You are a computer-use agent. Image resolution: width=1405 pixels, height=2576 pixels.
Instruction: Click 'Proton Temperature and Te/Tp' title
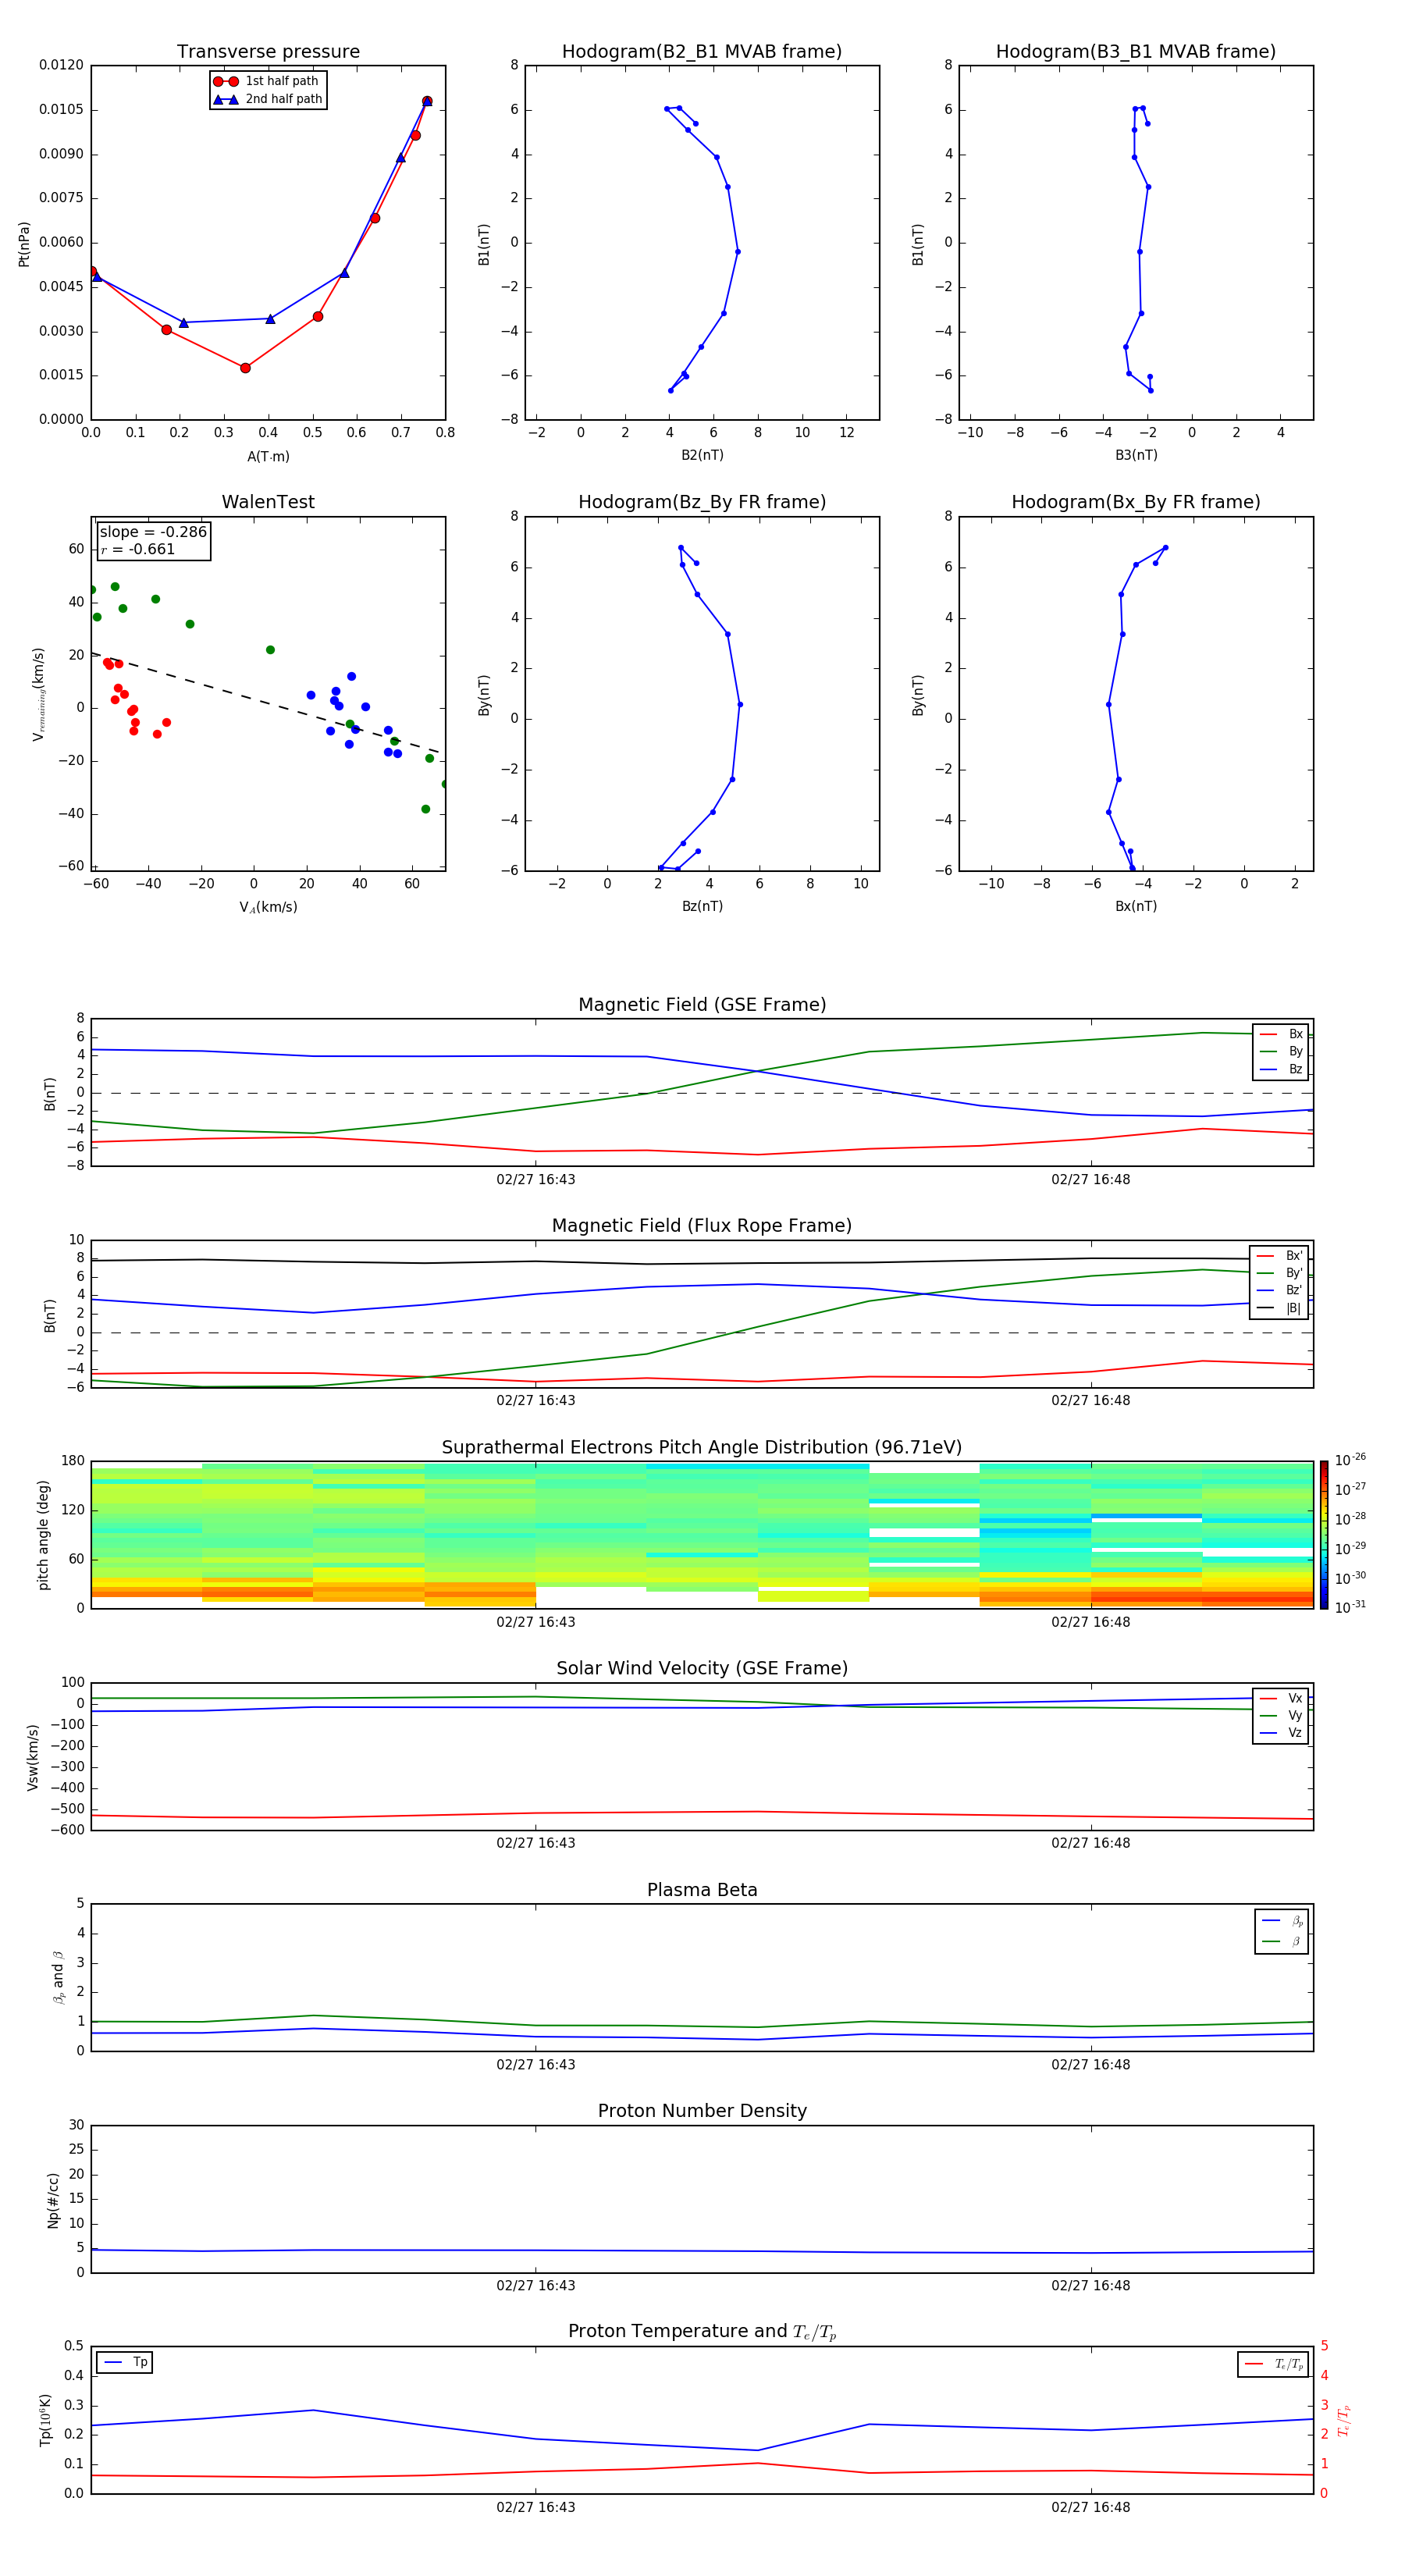702,2332
